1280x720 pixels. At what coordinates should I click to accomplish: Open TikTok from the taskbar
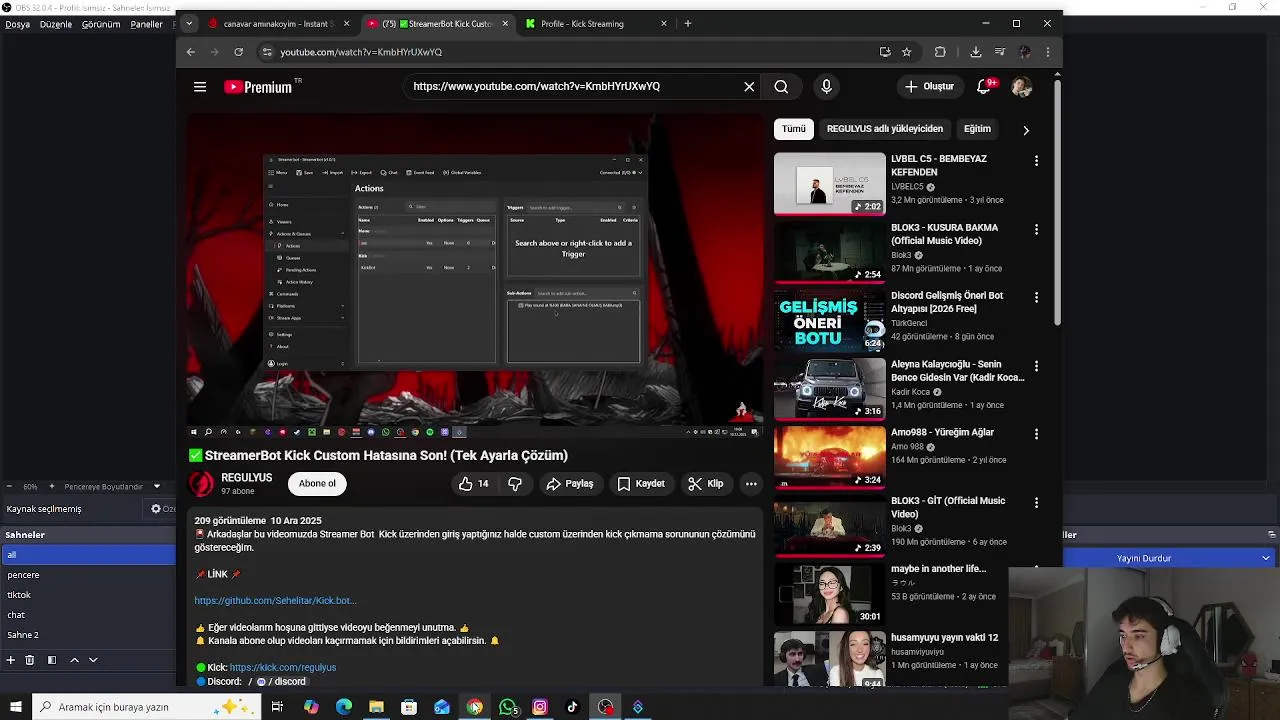pyautogui.click(x=572, y=707)
